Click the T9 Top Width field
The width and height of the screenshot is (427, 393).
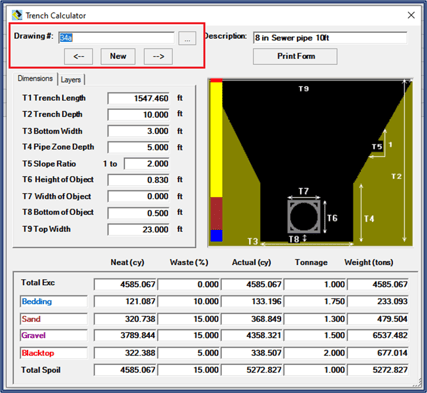[x=138, y=229]
